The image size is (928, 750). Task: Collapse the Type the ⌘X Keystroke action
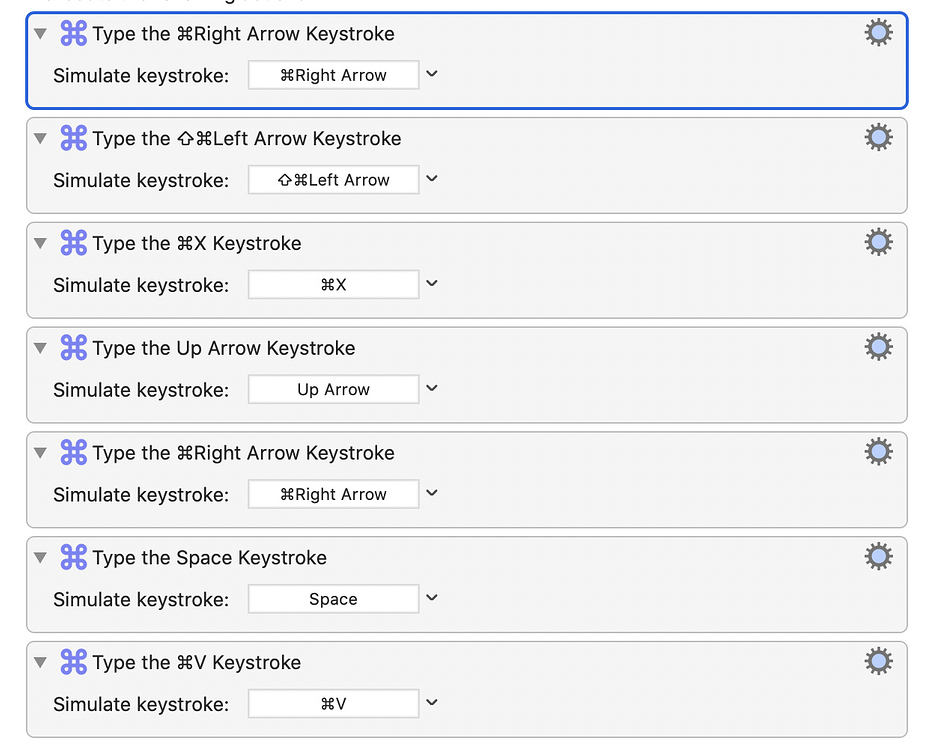[x=39, y=243]
